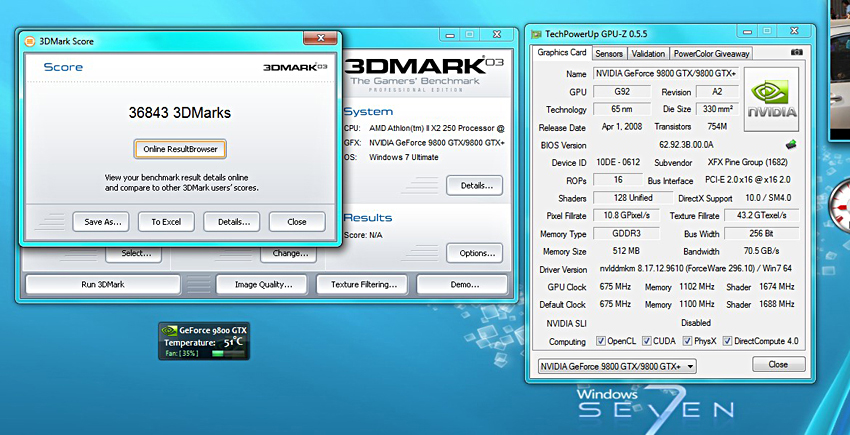Toggle the CUDA checkbox

[646, 341]
